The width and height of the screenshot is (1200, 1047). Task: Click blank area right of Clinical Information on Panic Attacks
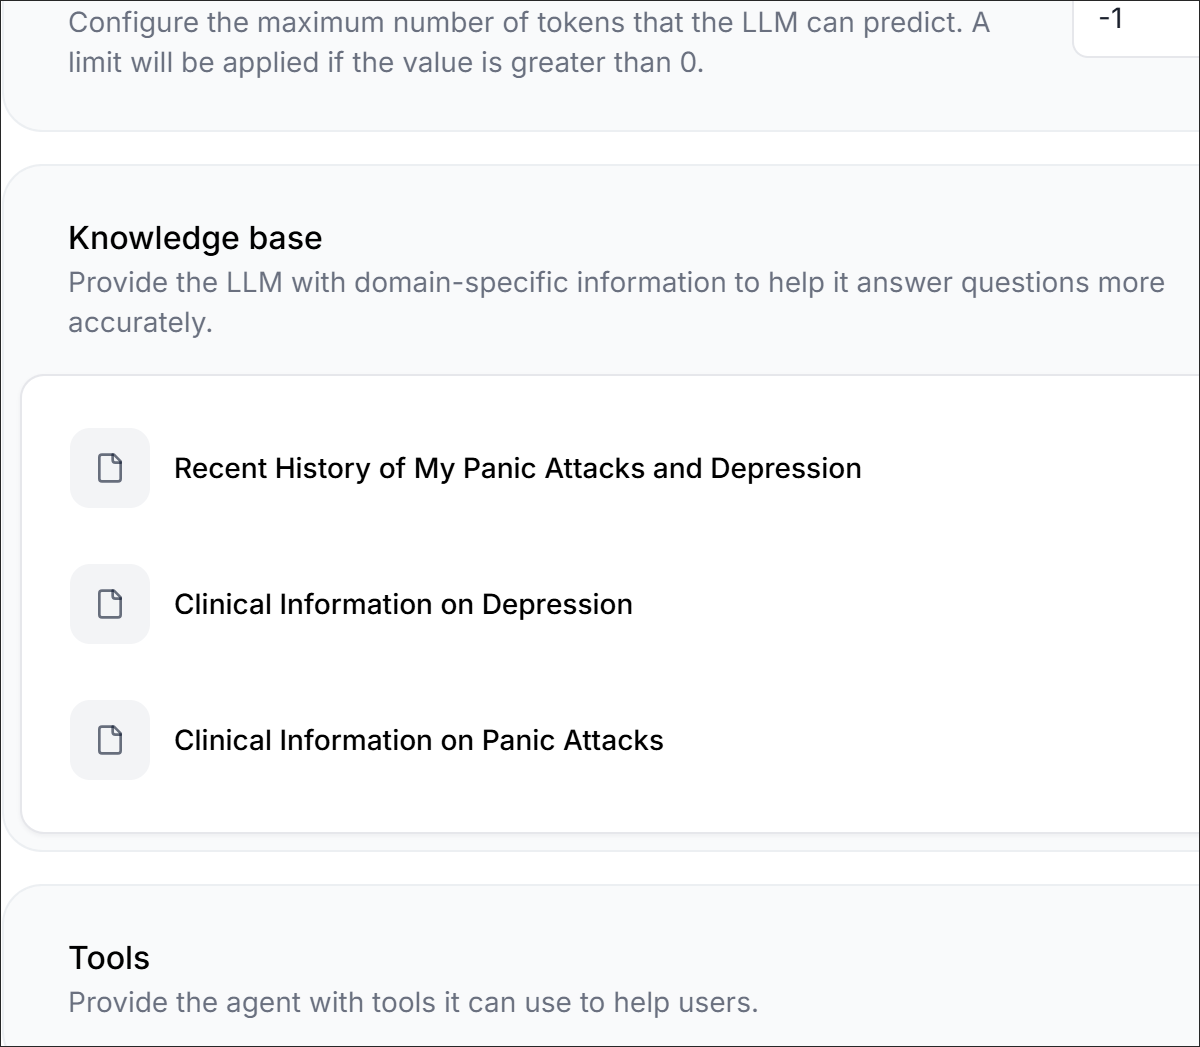[930, 740]
